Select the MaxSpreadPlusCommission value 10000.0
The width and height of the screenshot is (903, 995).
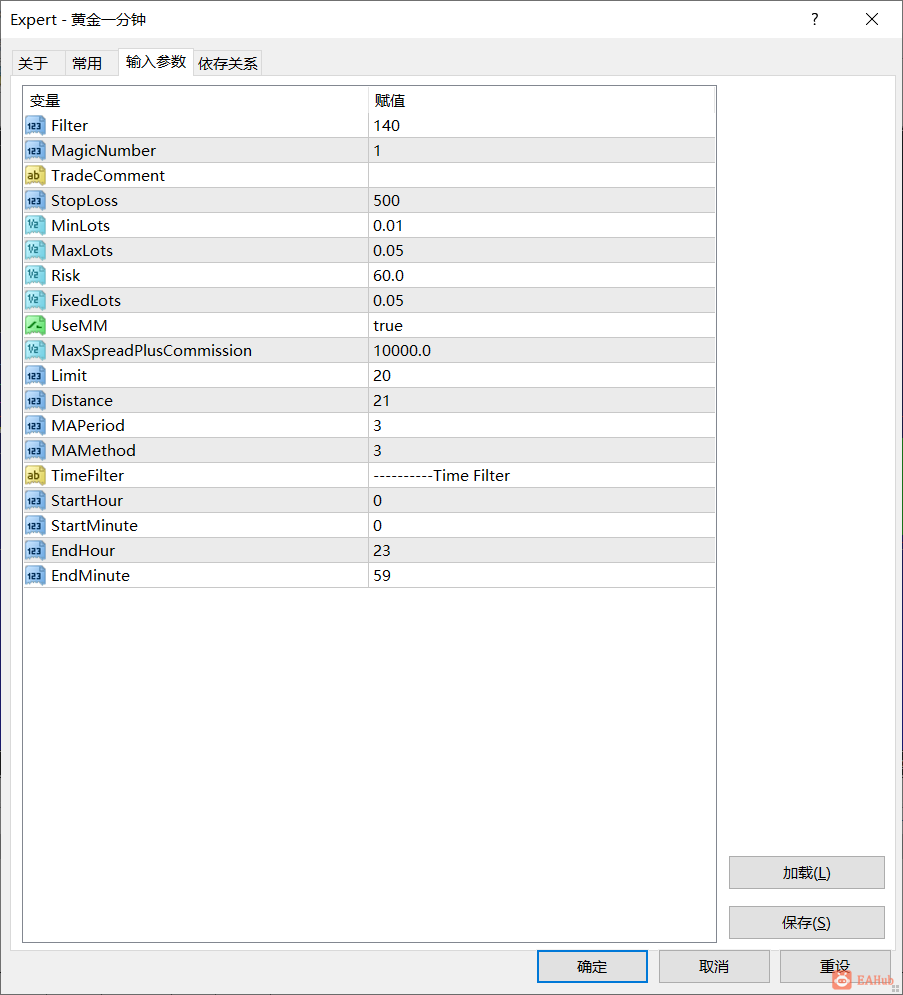point(402,350)
